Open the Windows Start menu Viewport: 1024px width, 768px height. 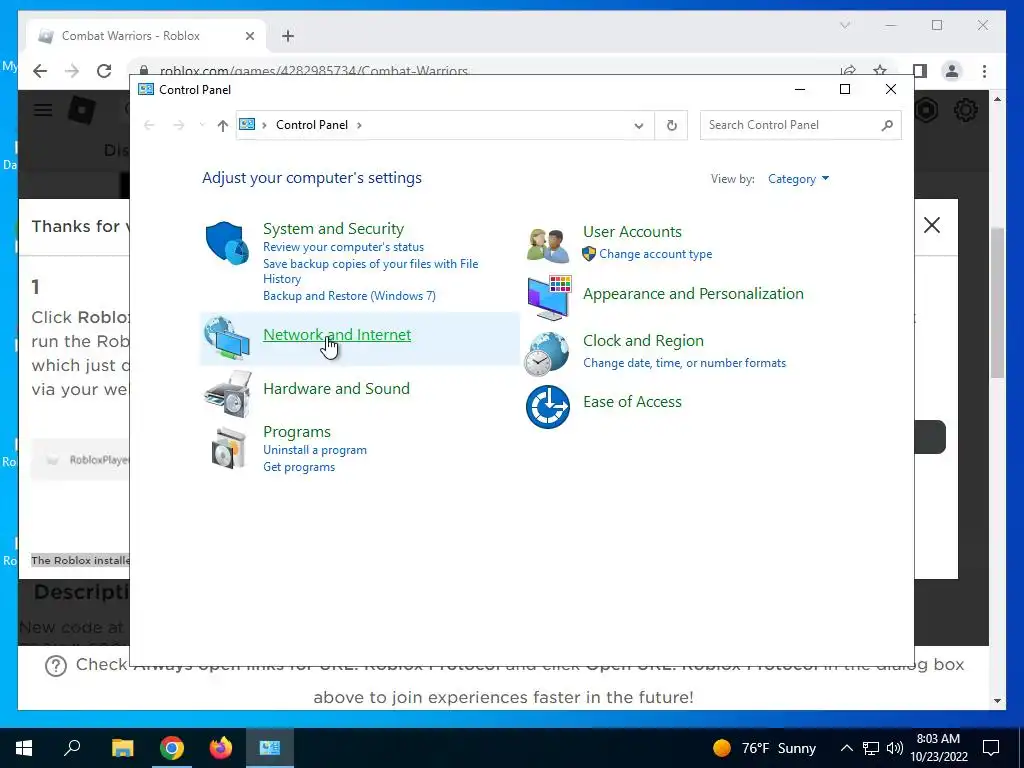coord(24,748)
